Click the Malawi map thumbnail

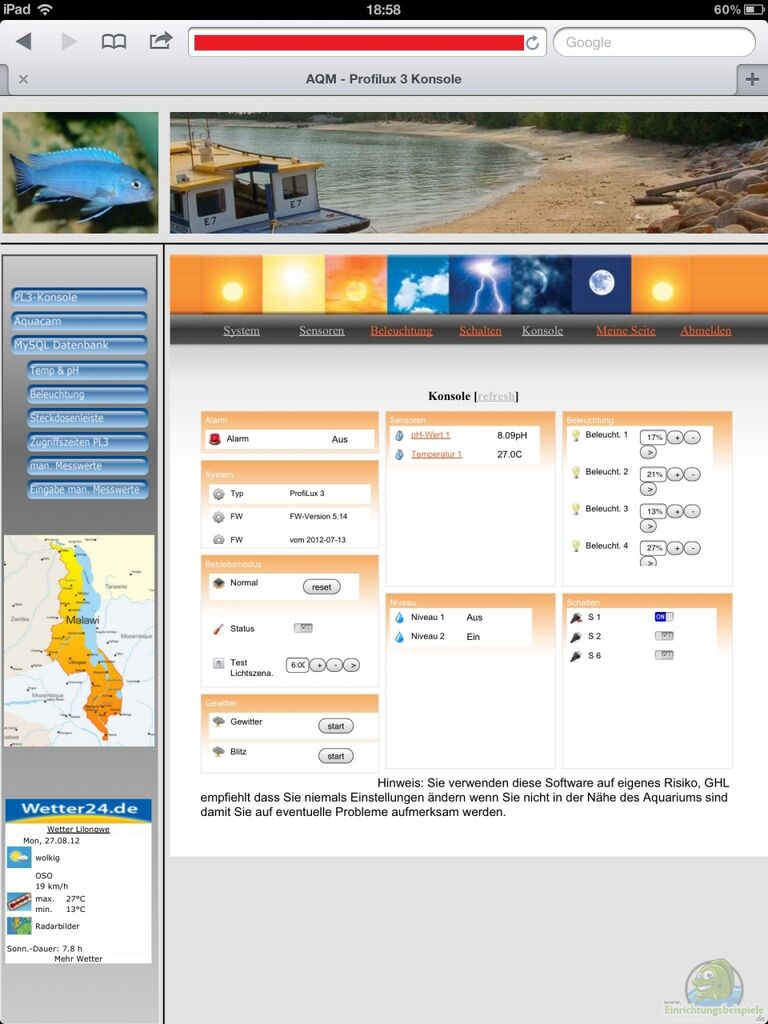pyautogui.click(x=79, y=640)
